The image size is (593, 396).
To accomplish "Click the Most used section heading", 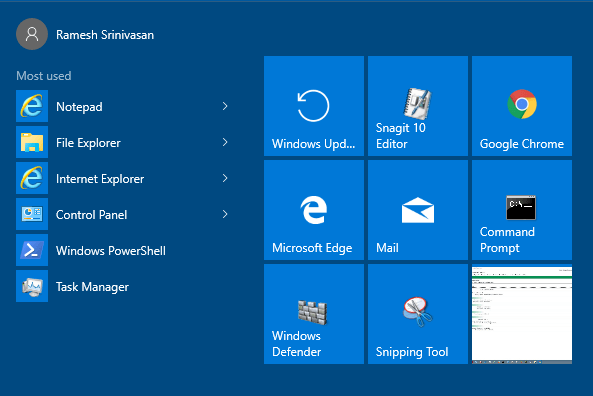I will pos(43,76).
